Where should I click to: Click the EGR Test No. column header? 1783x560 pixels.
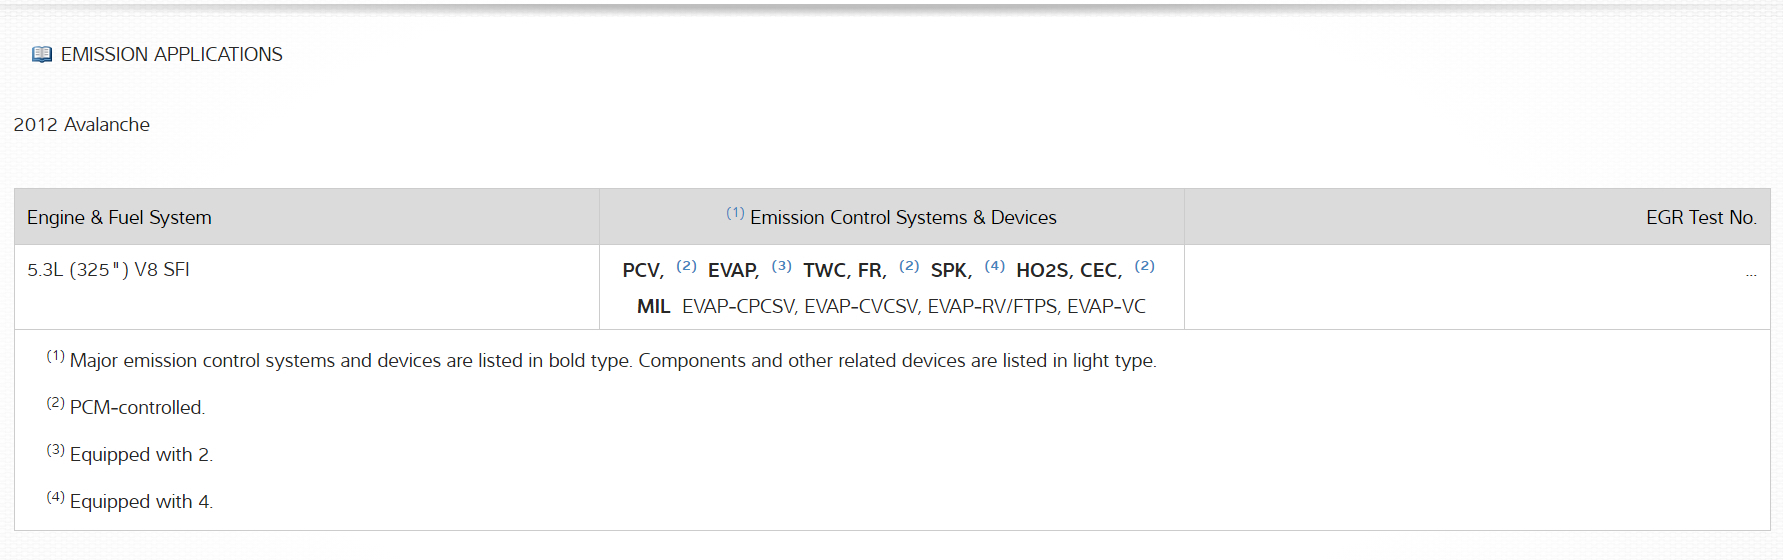1700,217
